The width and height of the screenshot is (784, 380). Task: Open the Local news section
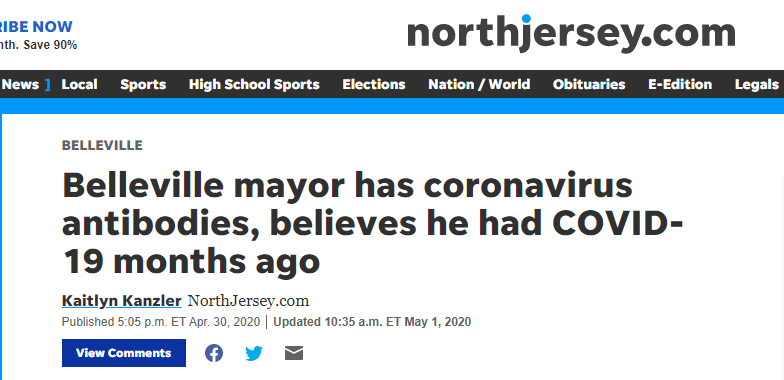80,84
